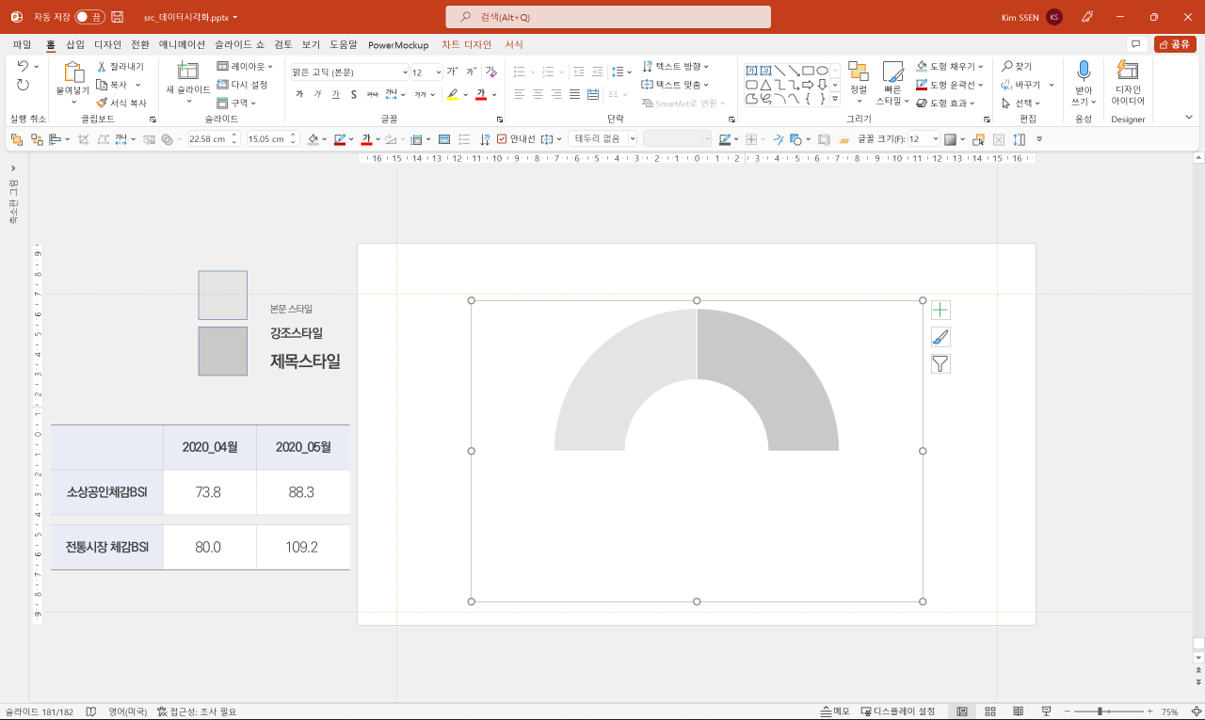
Task: Click the Arrange (정렬) shapes icon
Action: (x=858, y=71)
